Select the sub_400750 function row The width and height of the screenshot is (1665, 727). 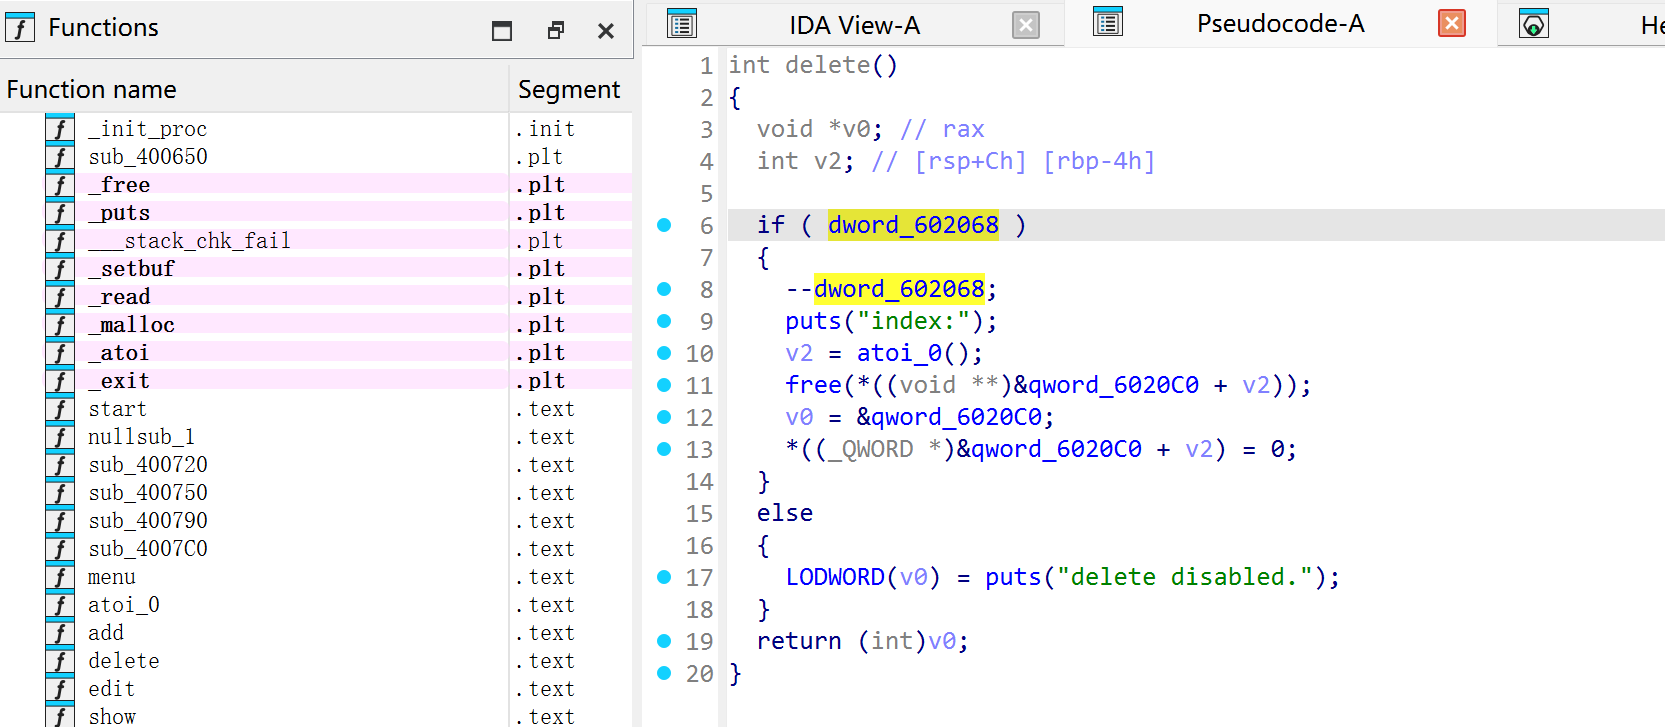(x=316, y=493)
